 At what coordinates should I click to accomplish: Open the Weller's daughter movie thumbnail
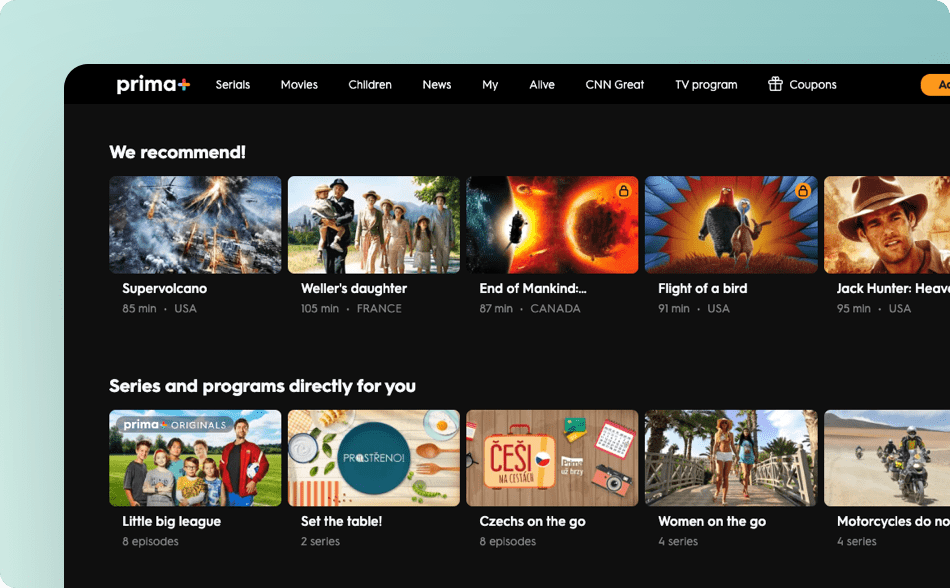click(374, 225)
